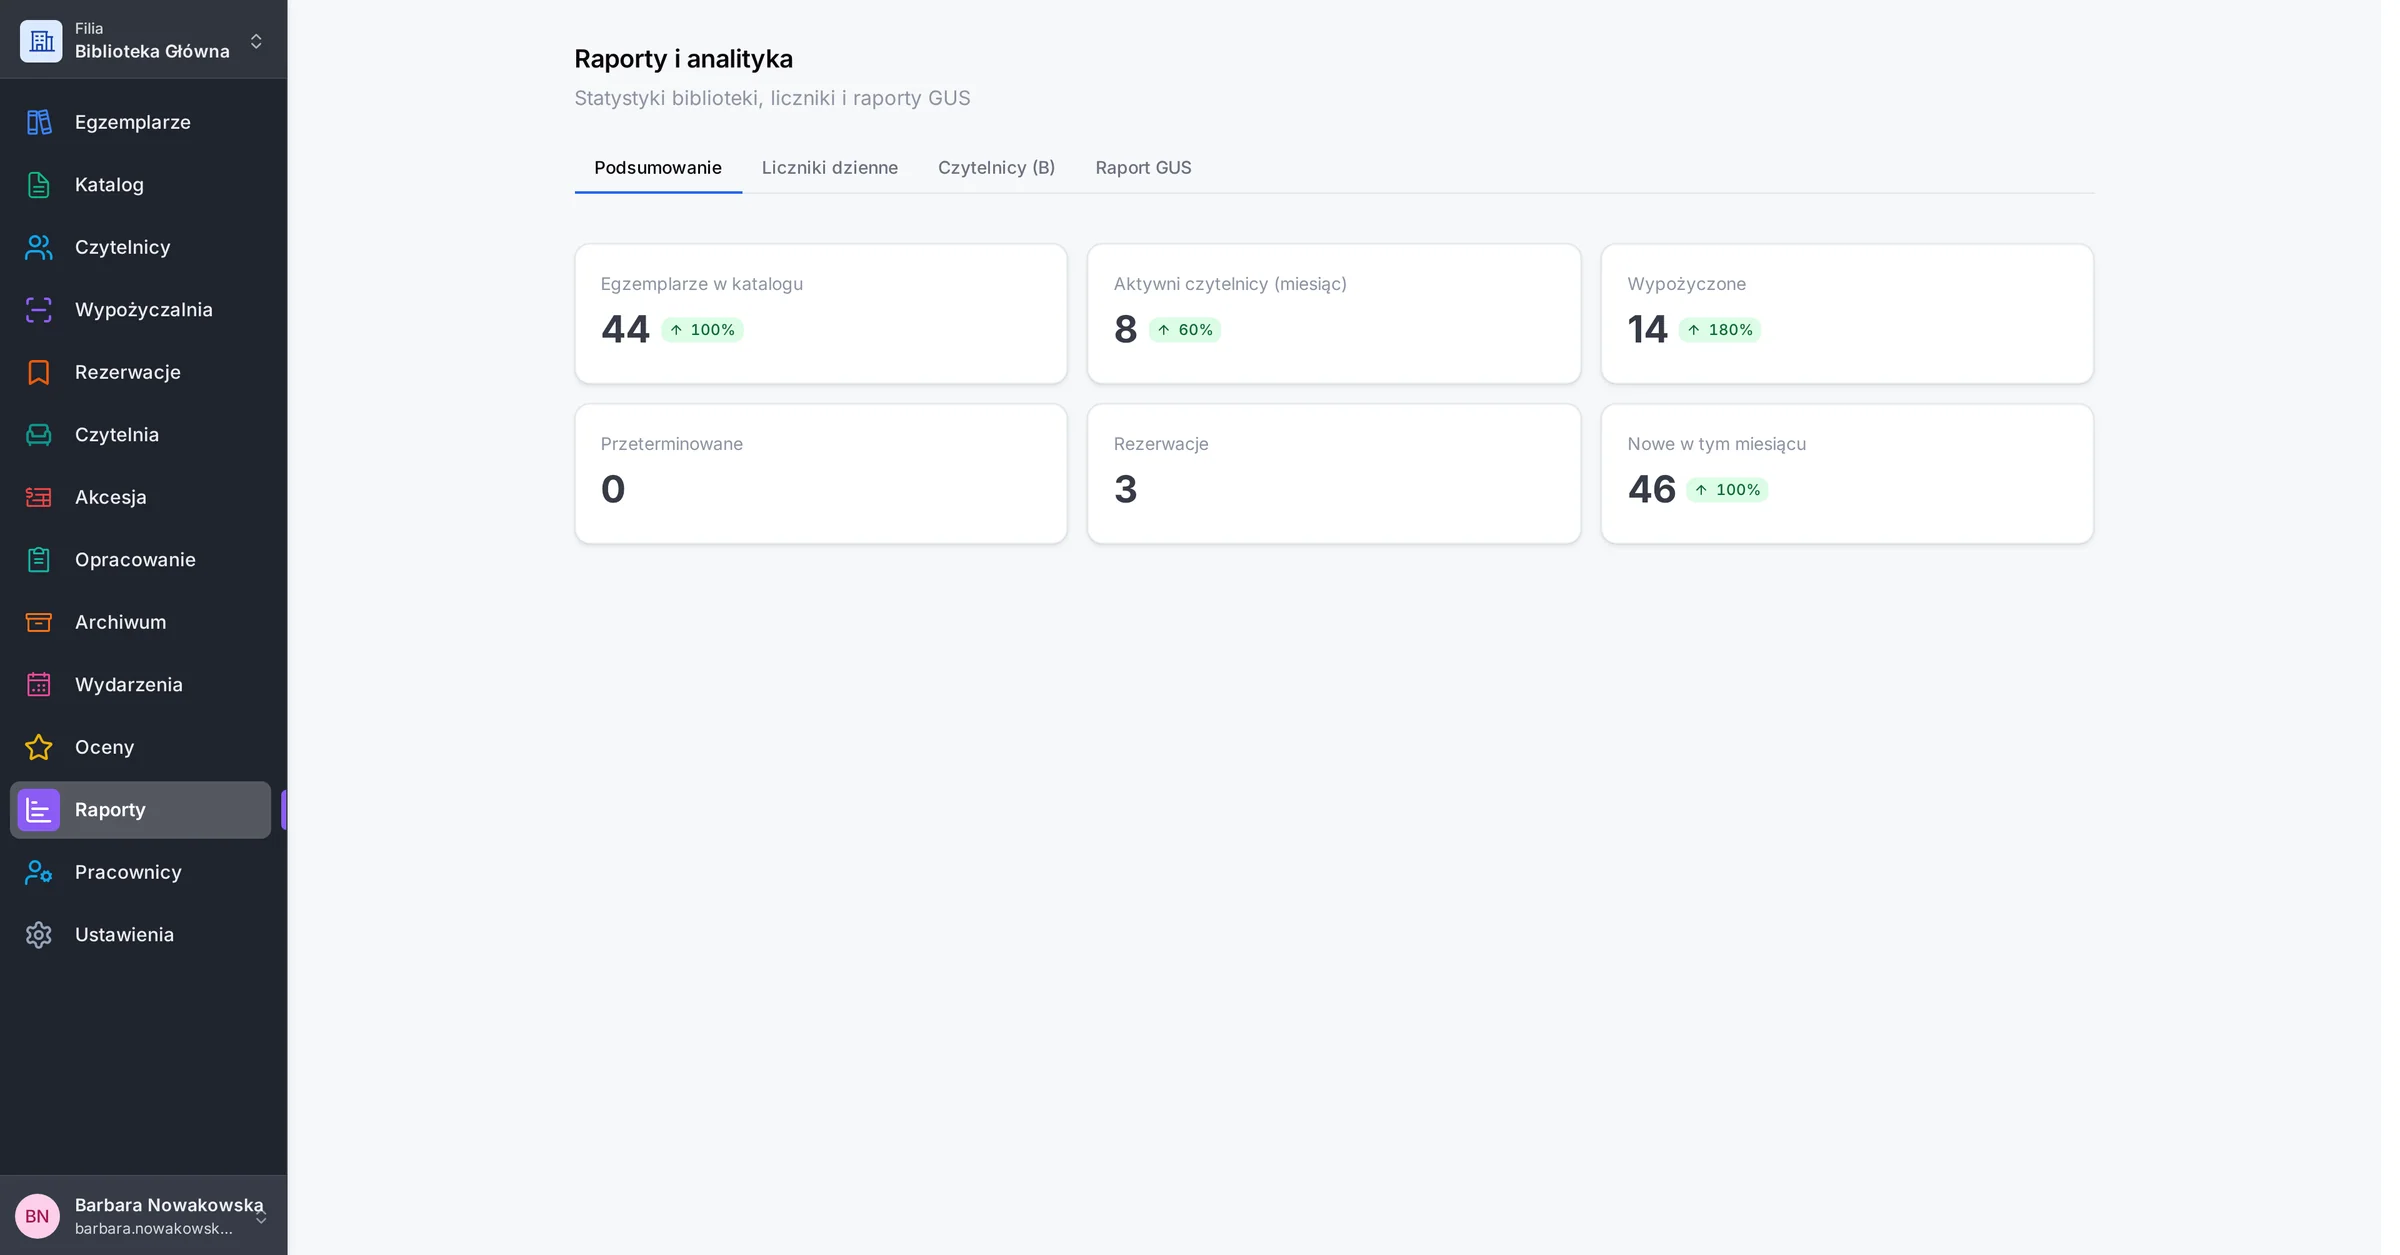Click the Rezerwacje bookmark icon

point(39,372)
